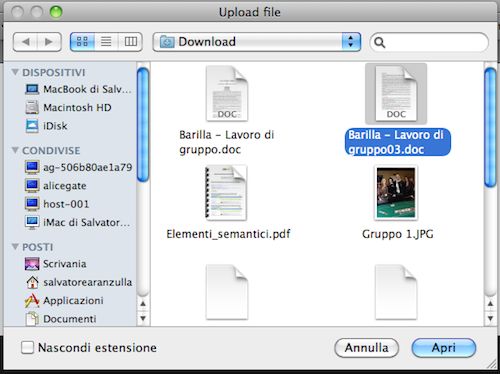Select the unselected Barilla gruppo.doc file icon
Screen dimensions: 500x374
[x=227, y=93]
